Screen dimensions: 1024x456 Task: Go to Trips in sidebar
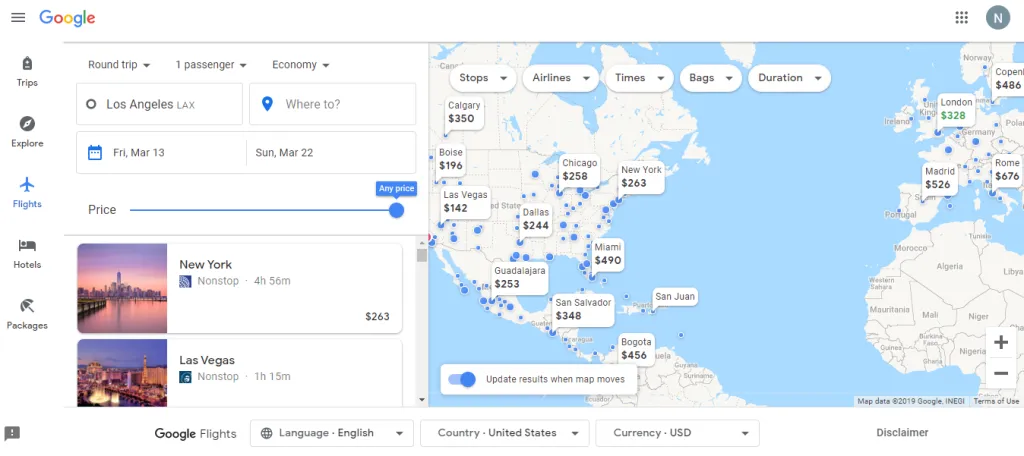(x=27, y=72)
